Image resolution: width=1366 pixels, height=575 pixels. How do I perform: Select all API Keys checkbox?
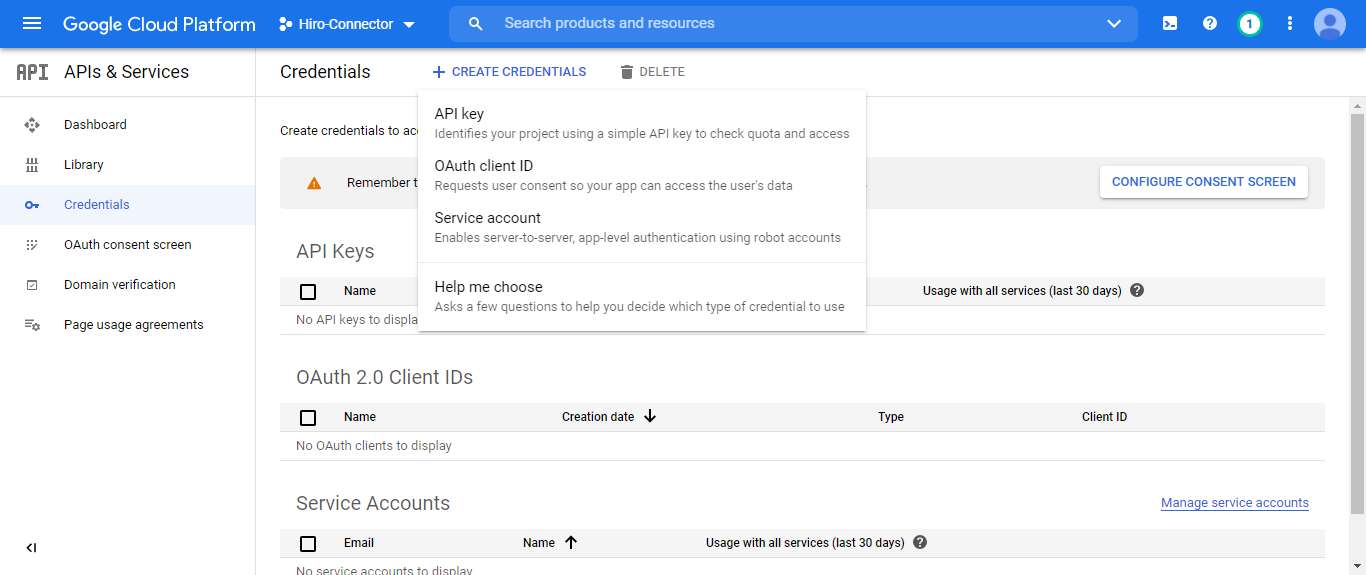(308, 292)
